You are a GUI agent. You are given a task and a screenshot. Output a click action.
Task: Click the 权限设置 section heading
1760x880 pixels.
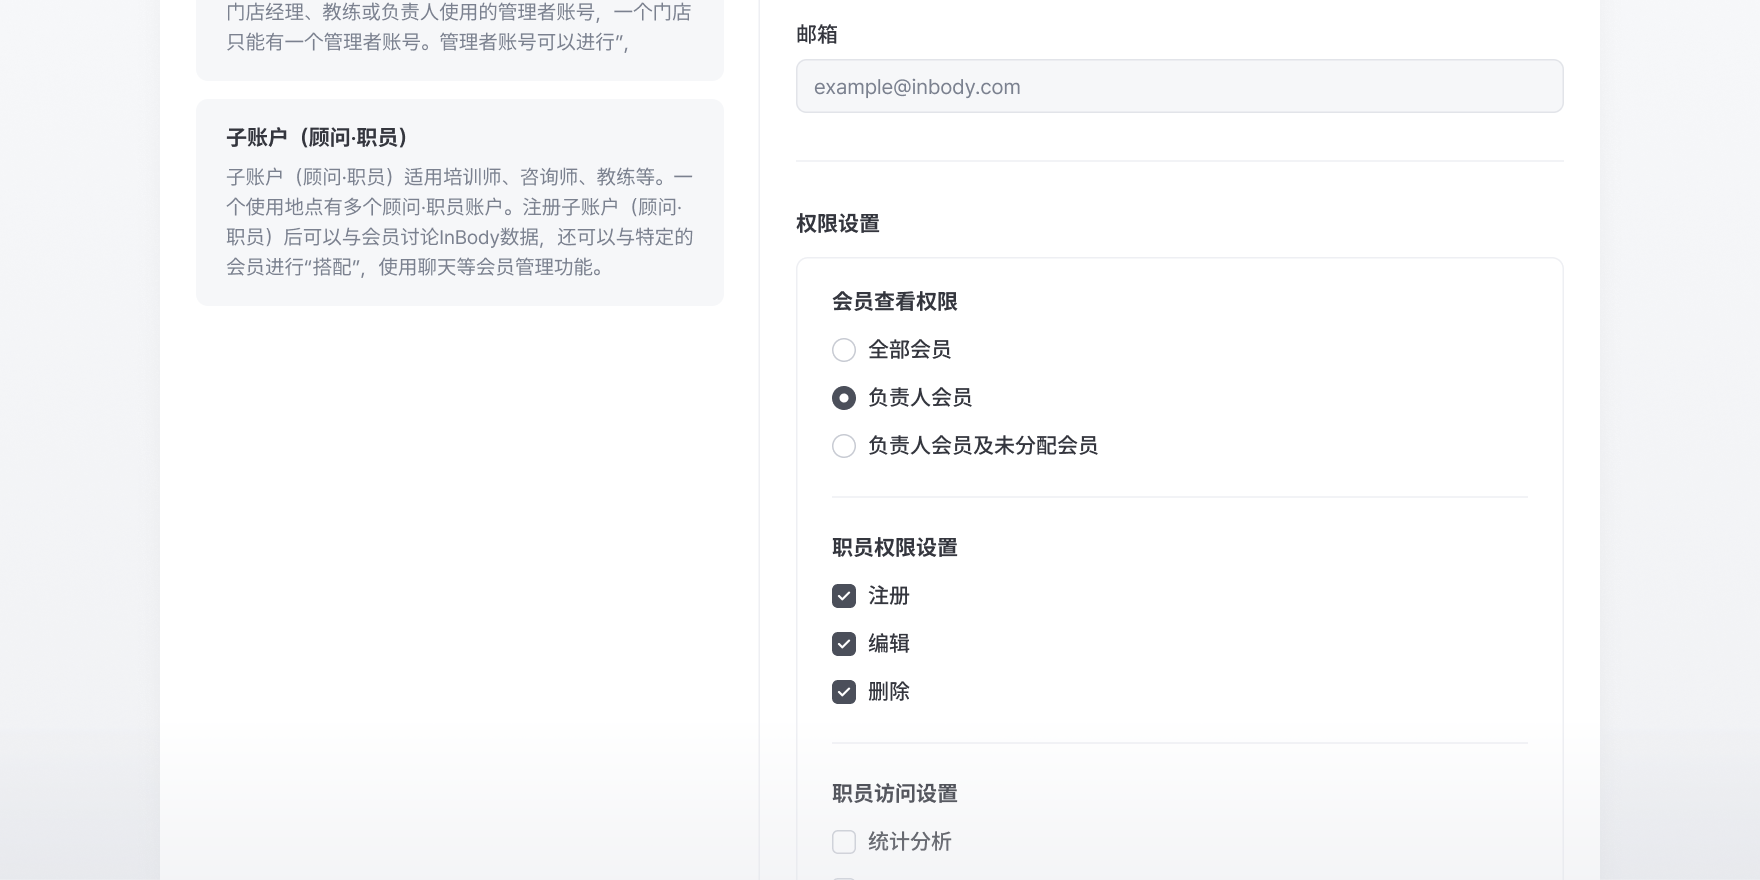(837, 224)
